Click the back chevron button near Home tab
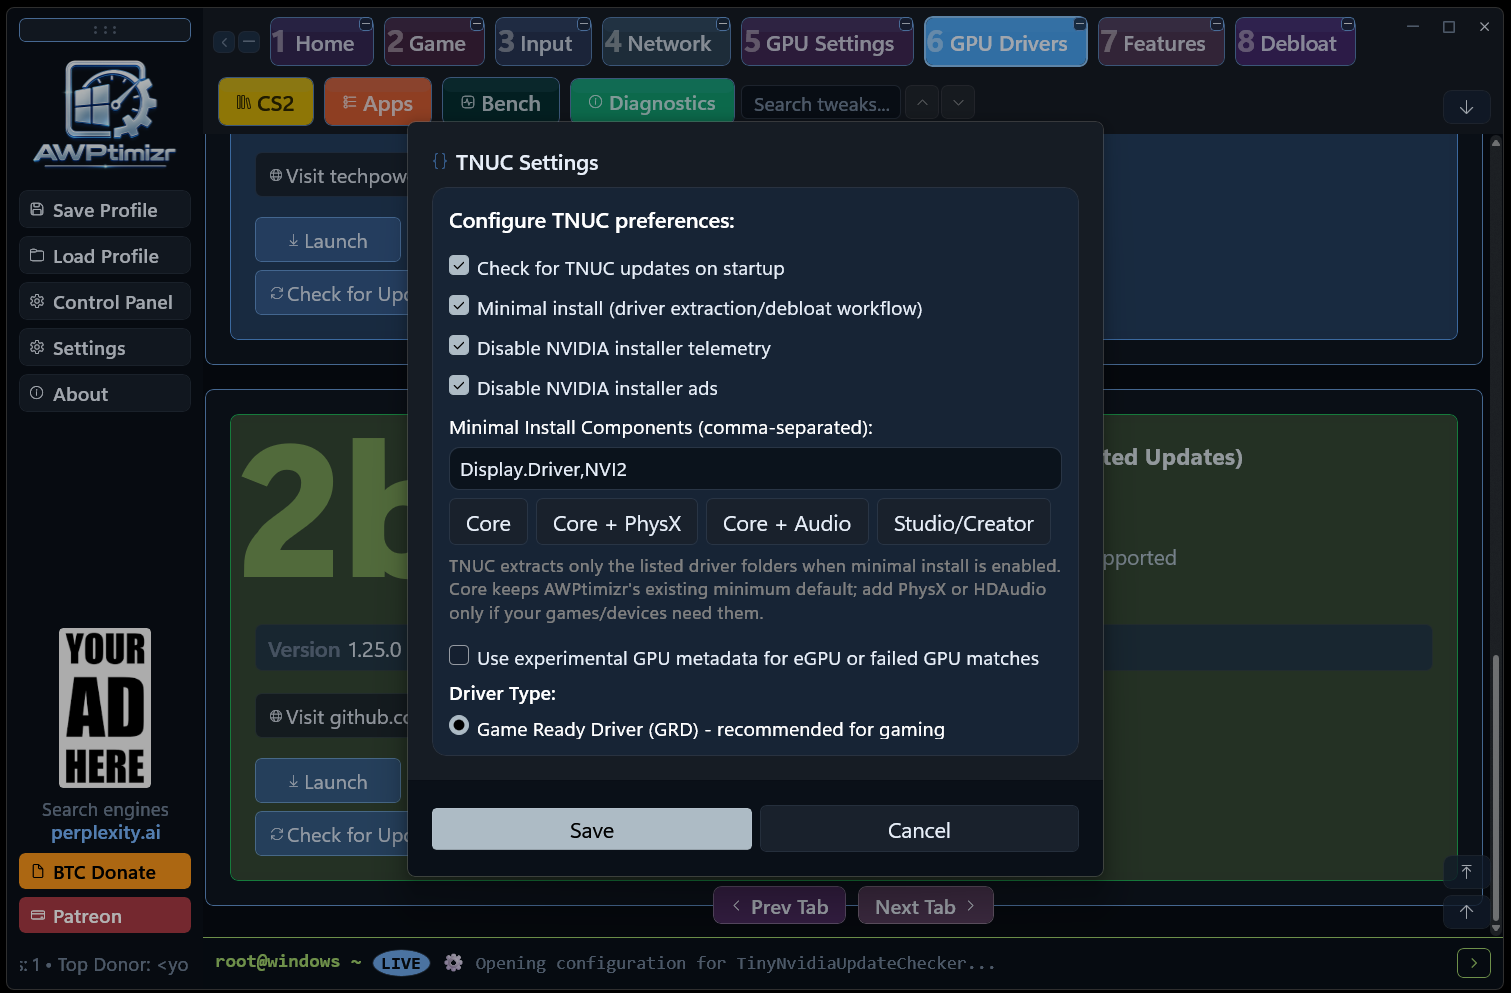Screen dimensions: 1511x993 (224, 42)
